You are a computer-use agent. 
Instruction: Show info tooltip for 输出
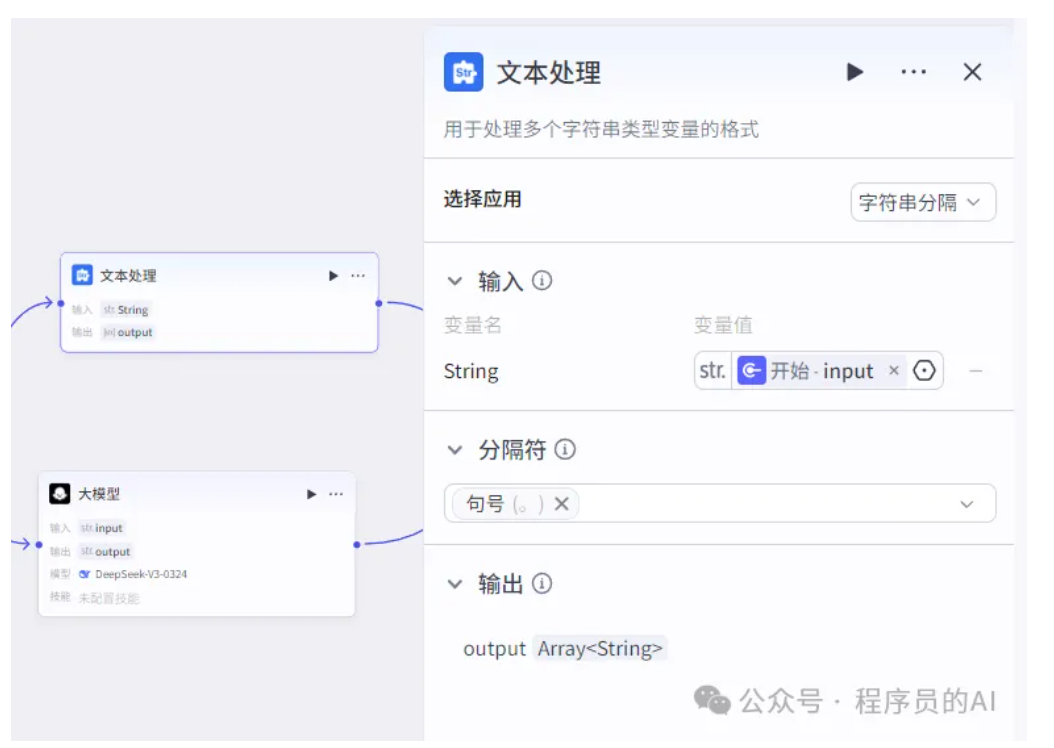click(x=542, y=583)
